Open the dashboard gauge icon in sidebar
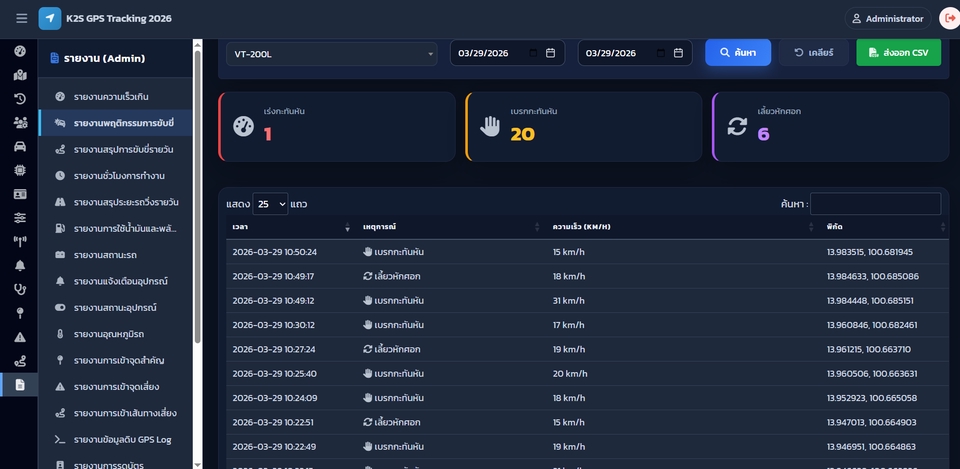Image resolution: width=960 pixels, height=469 pixels. point(20,51)
